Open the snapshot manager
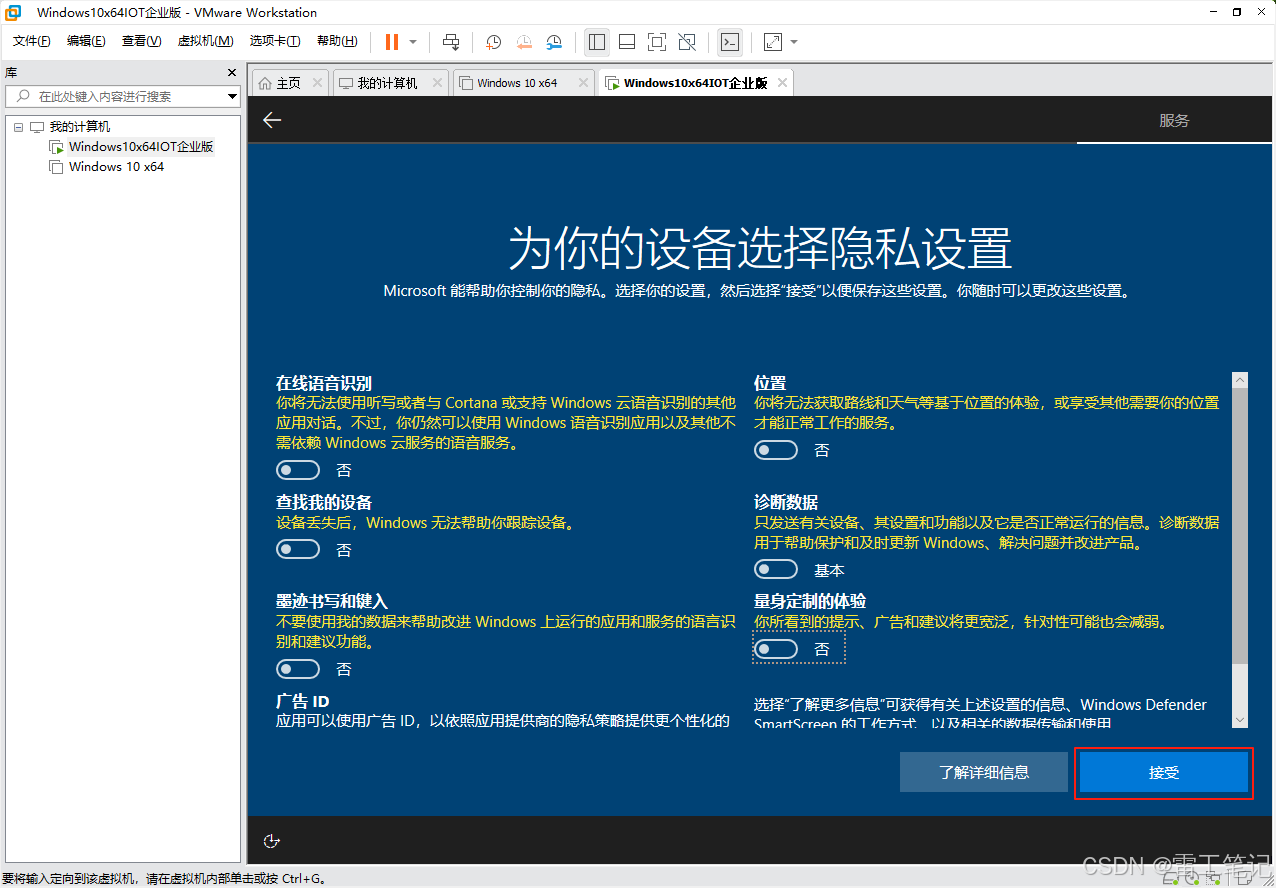Screen dimensions: 1276x888 click(x=554, y=42)
